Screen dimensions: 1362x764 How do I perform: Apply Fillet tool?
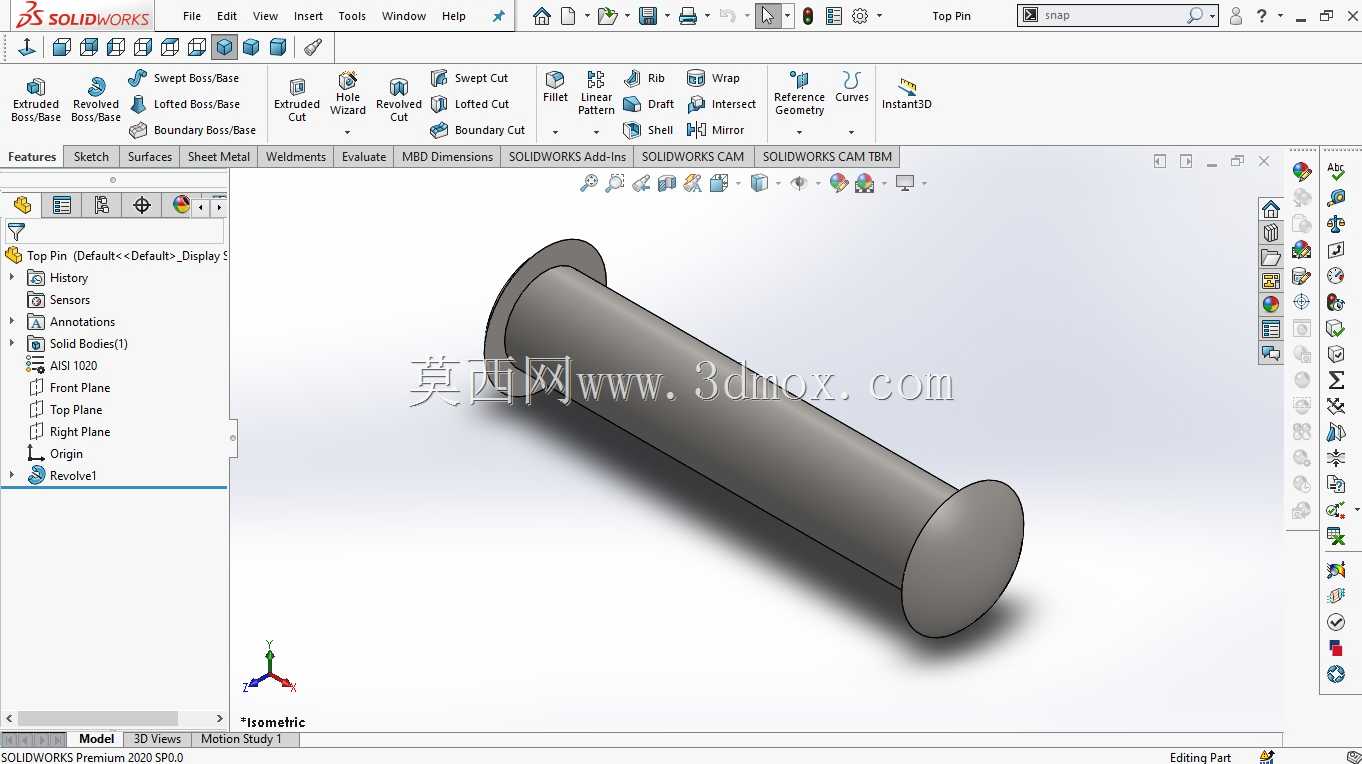coord(555,87)
